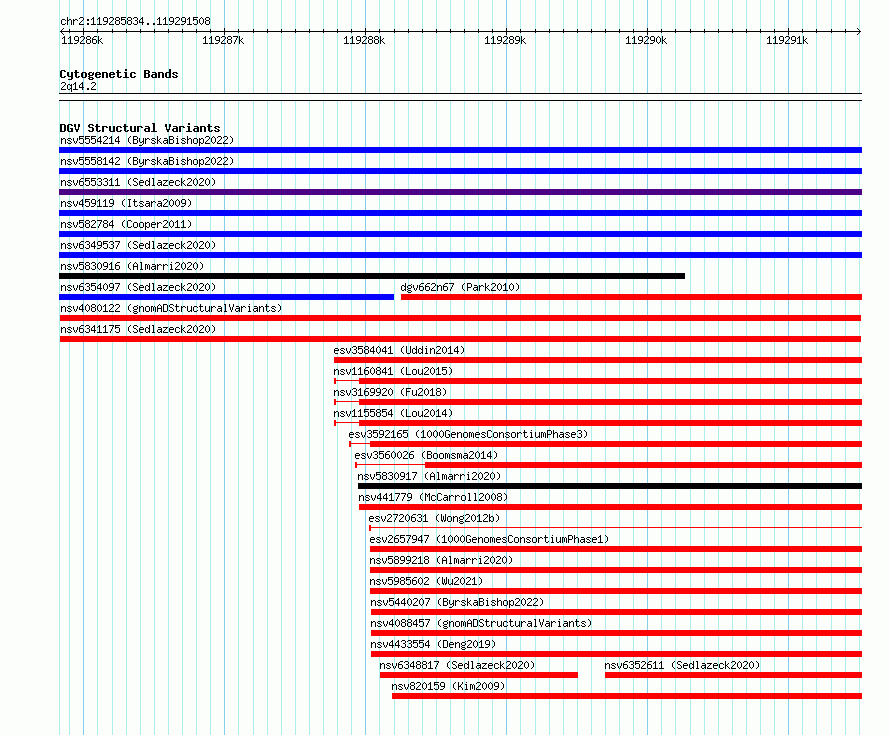Image resolution: width=890 pixels, height=735 pixels.
Task: Open nsv1155854 (Lou2014) variant
Action: click(x=393, y=413)
